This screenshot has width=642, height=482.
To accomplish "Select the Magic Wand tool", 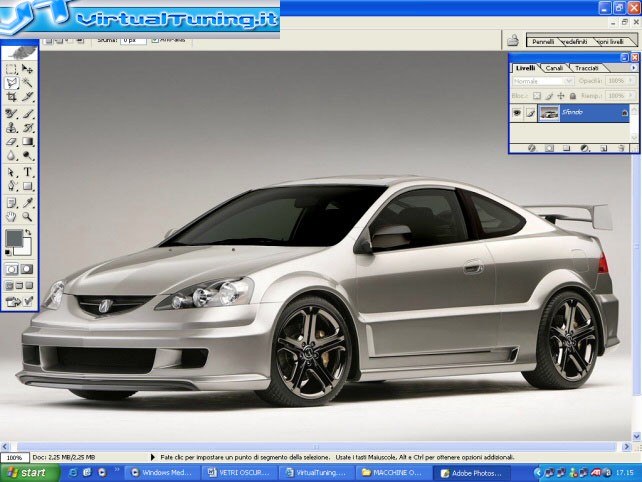I will [27, 83].
